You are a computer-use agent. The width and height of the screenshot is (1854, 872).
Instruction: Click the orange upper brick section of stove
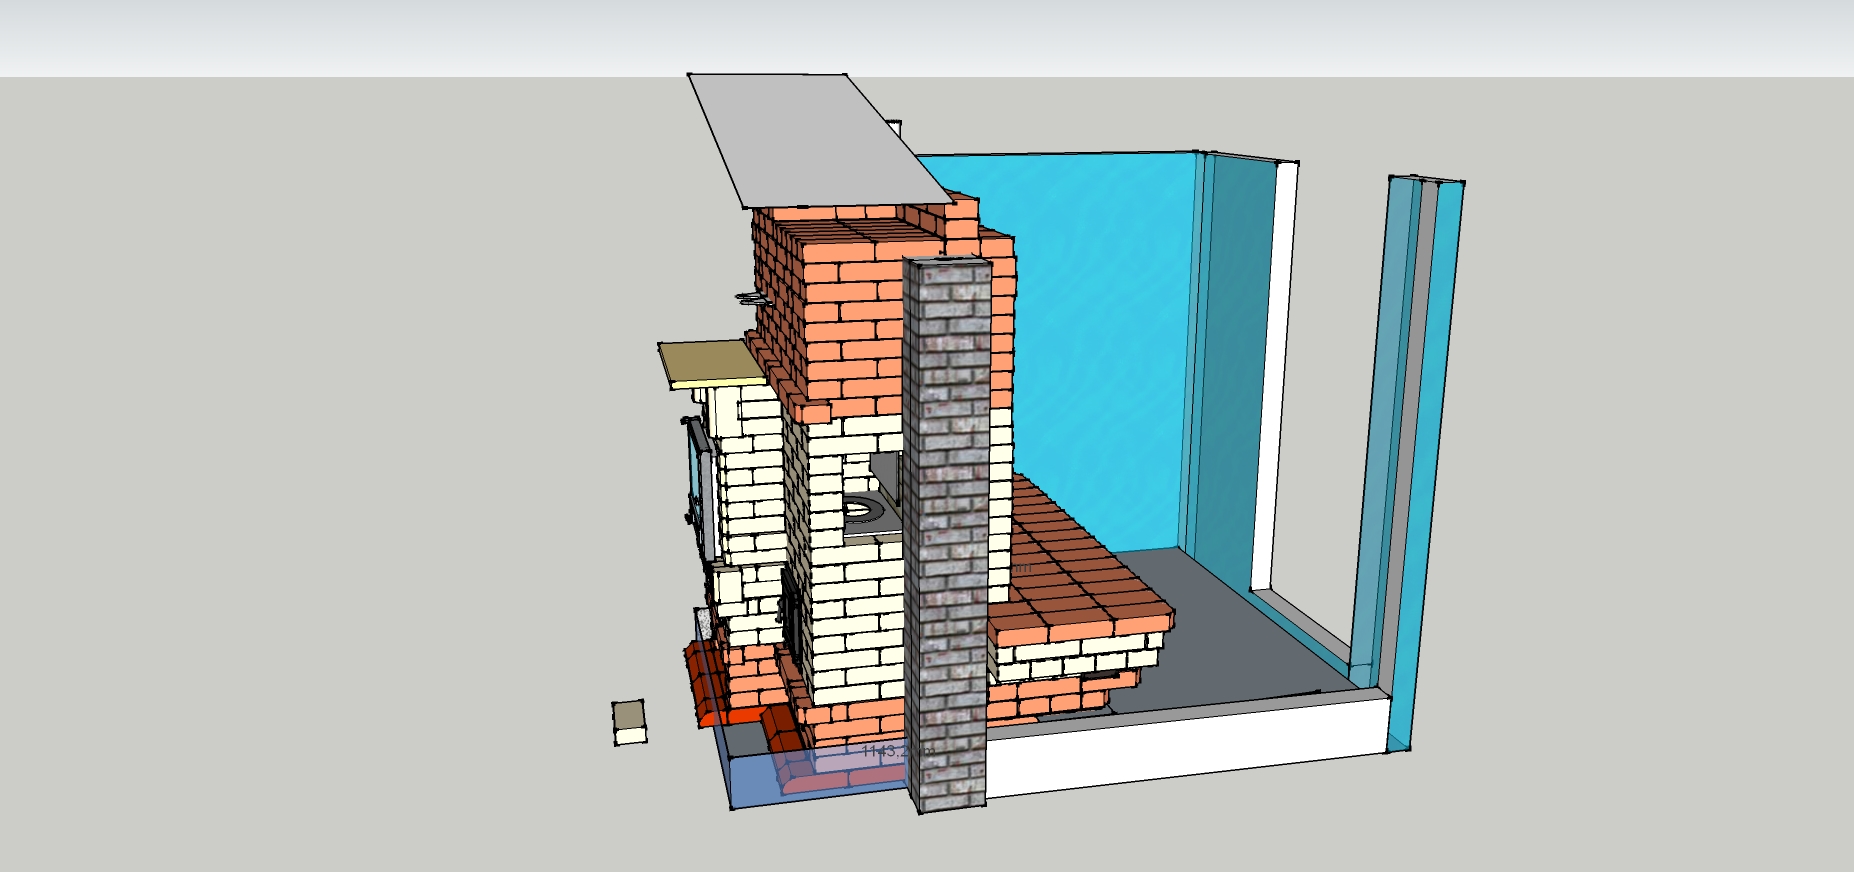click(x=850, y=300)
